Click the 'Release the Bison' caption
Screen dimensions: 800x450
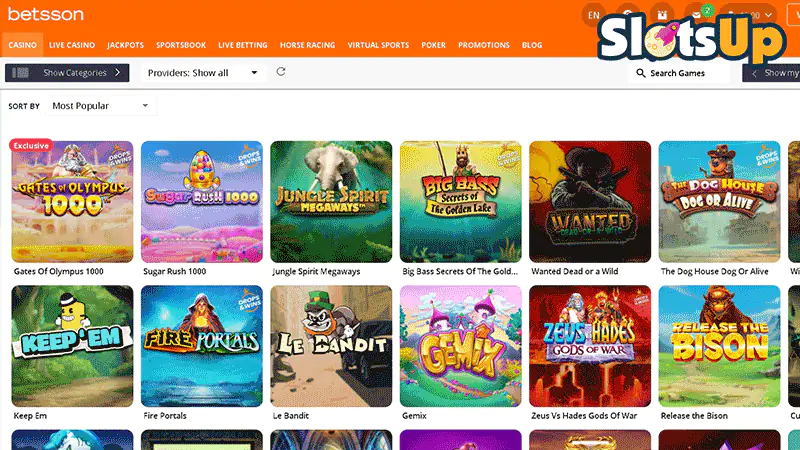click(x=694, y=416)
